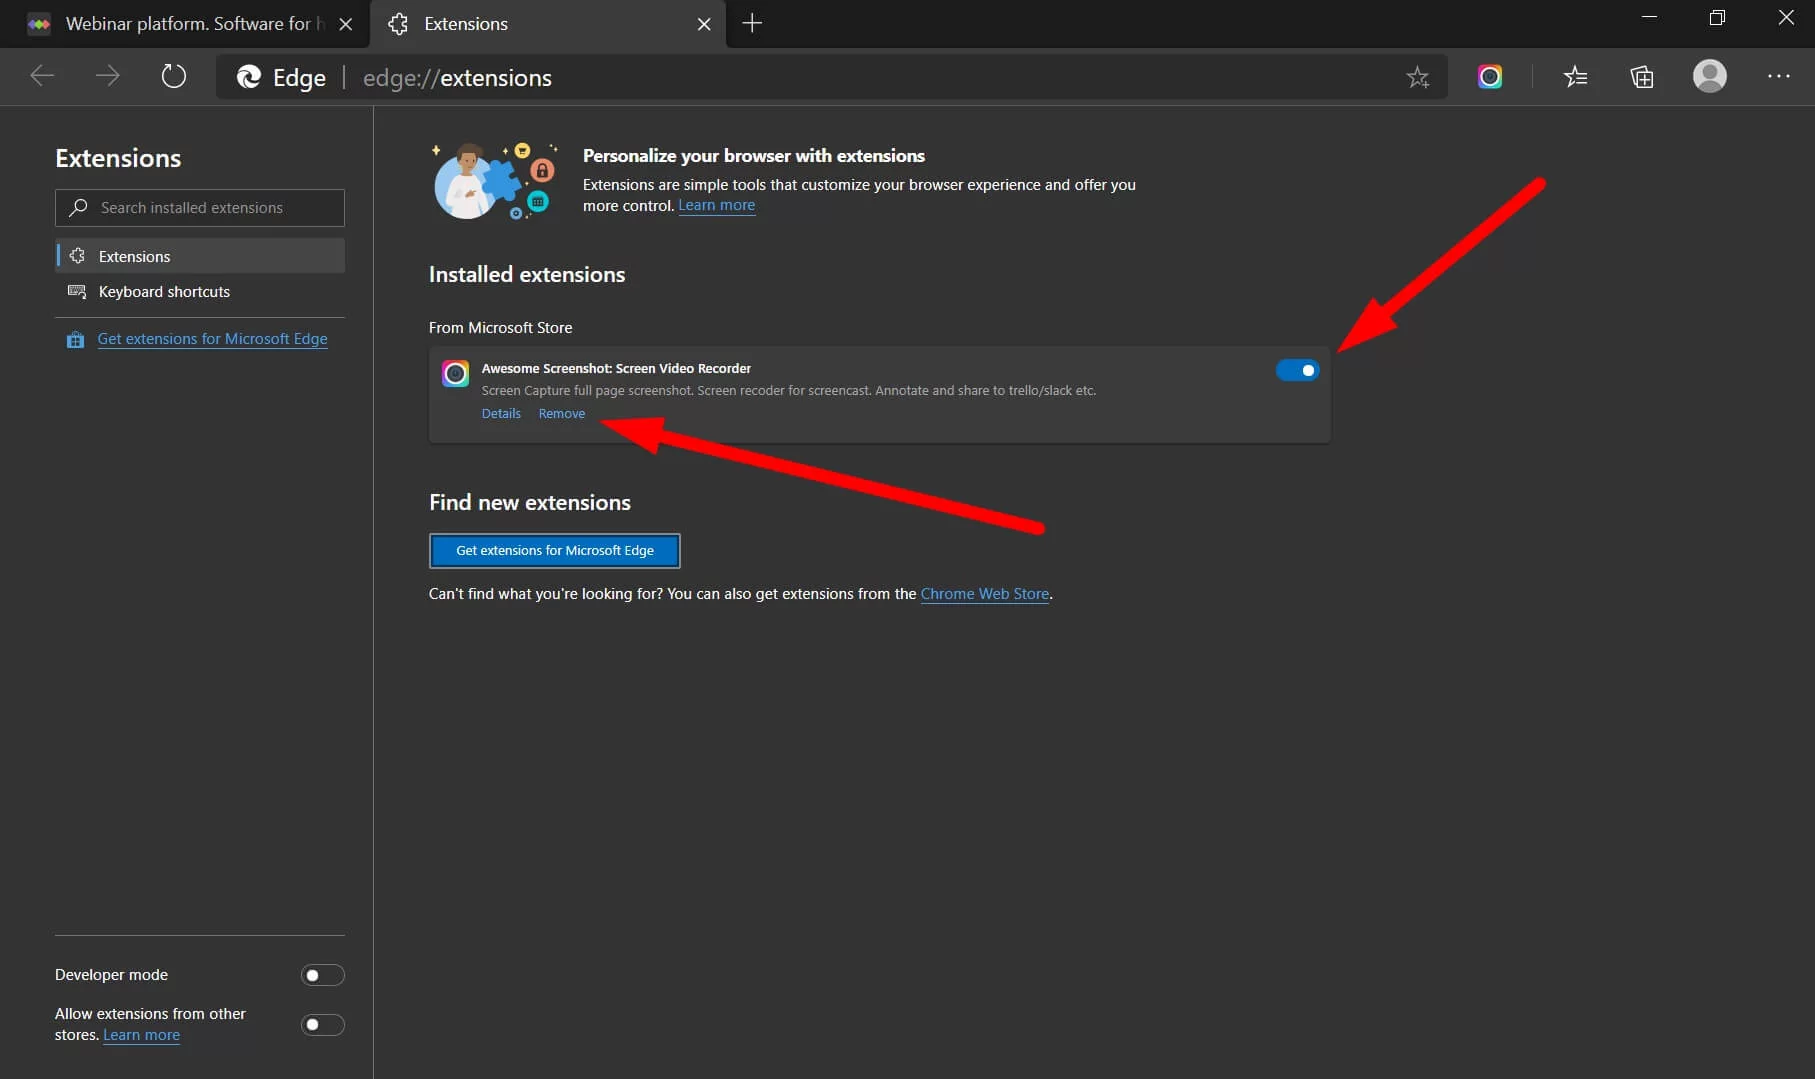
Task: Switch to the Webinar platform tab
Action: 180,24
